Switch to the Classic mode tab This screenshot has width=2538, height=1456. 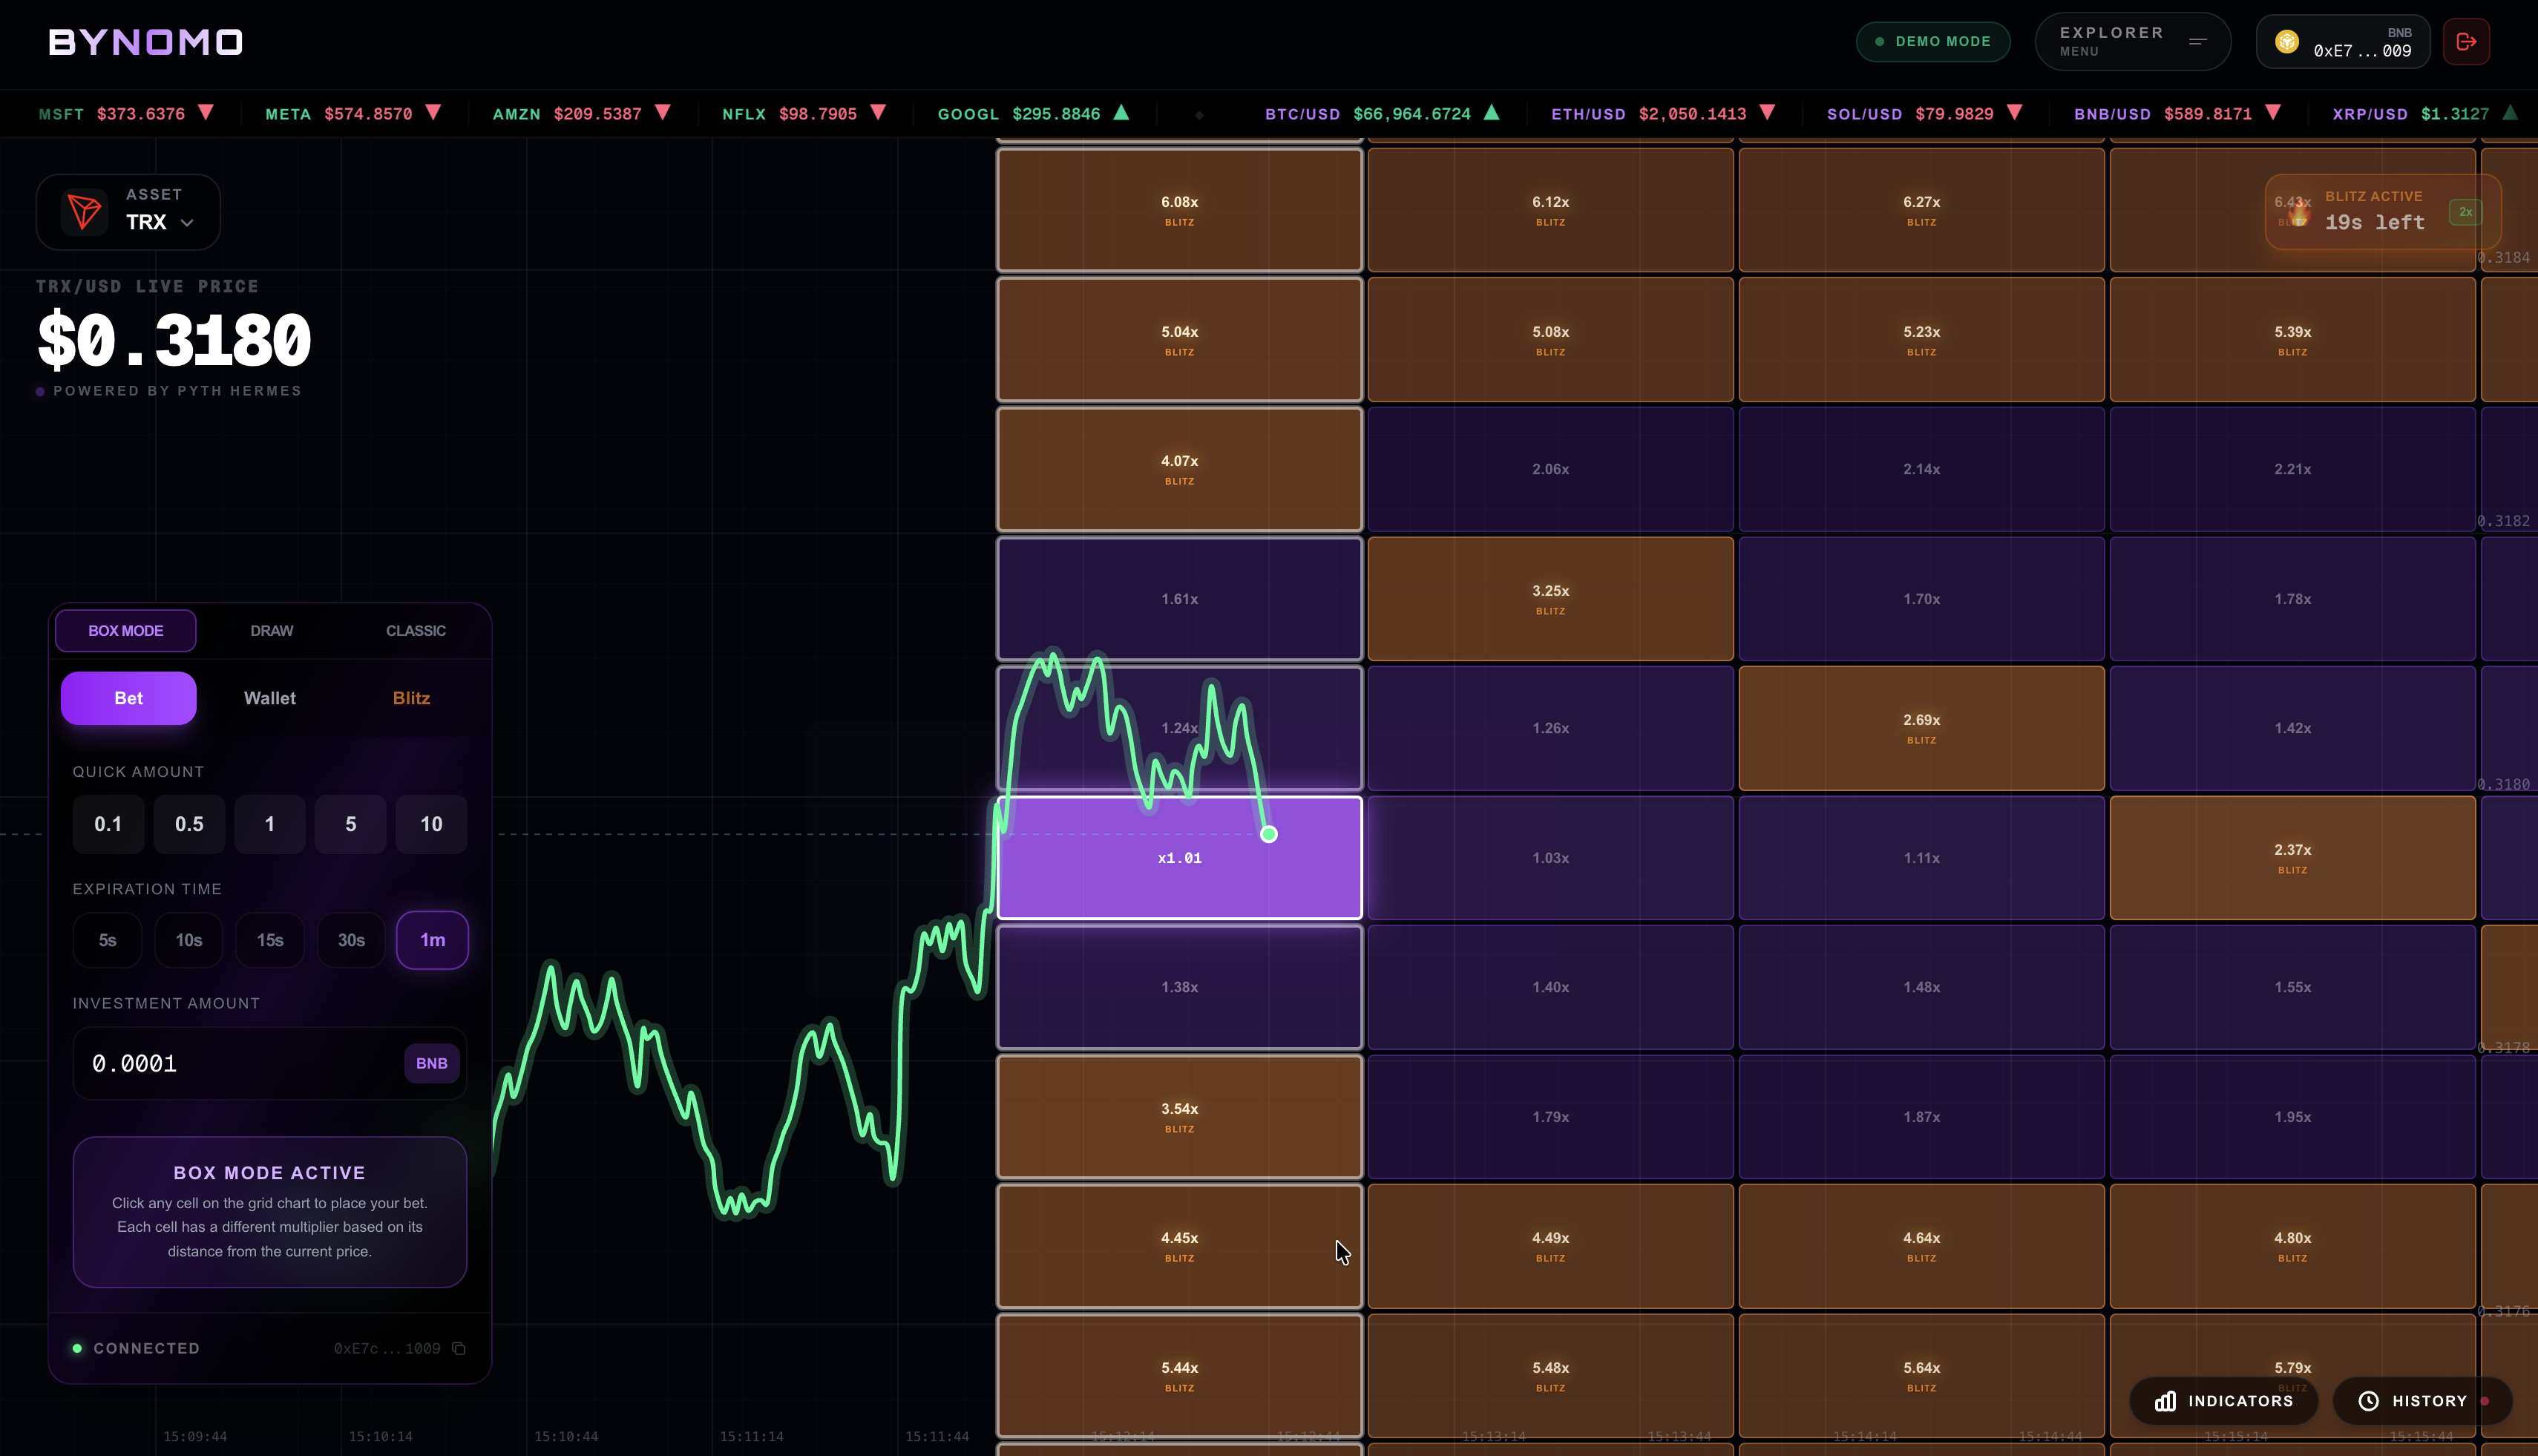pyautogui.click(x=415, y=631)
